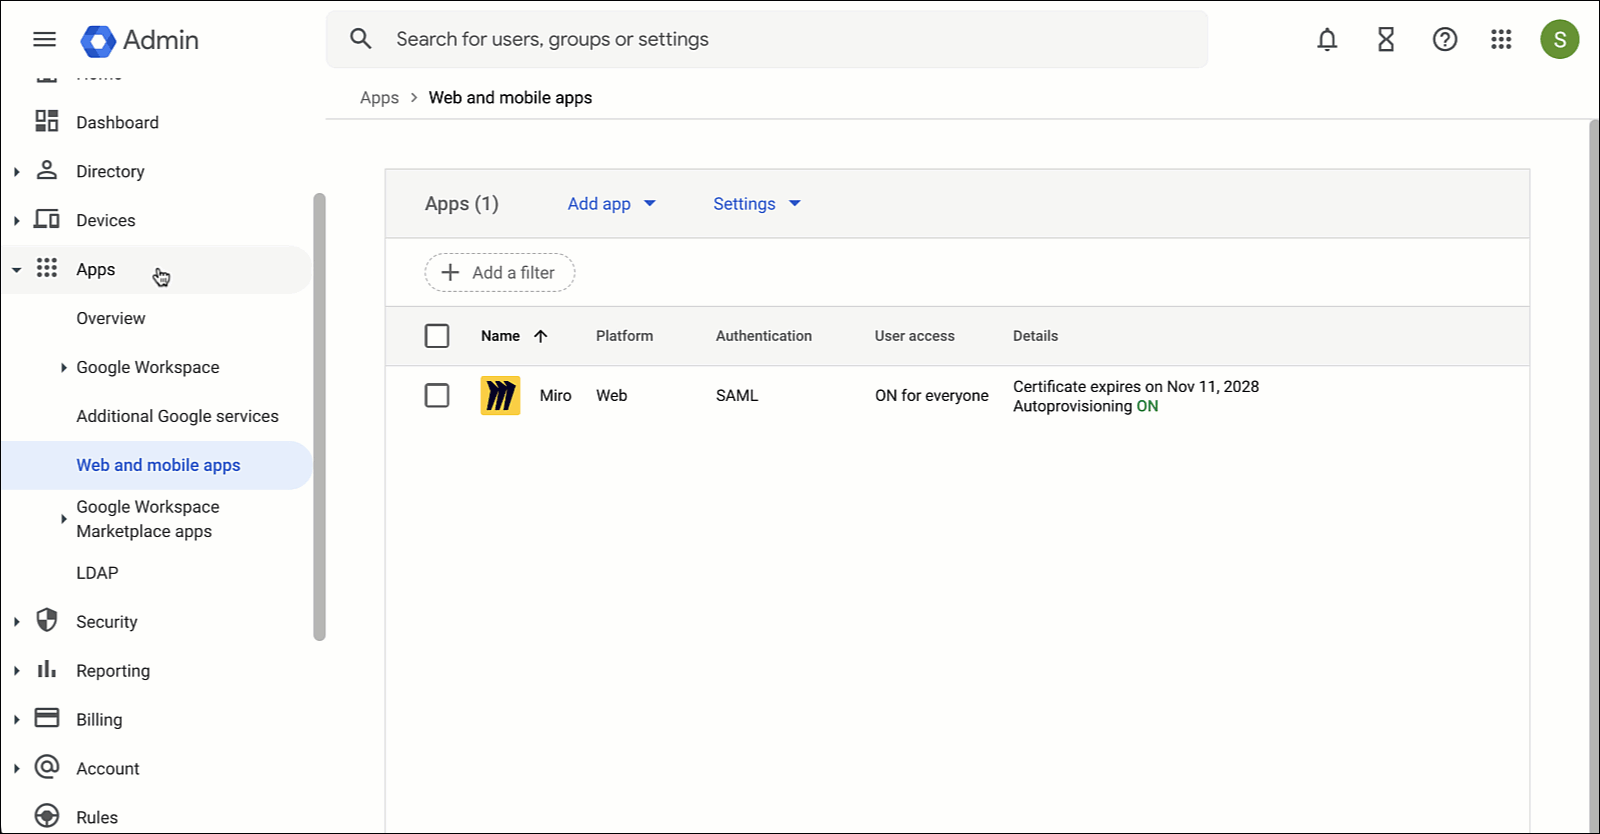This screenshot has width=1600, height=834.
Task: Click the user account avatar
Action: 1559,39
